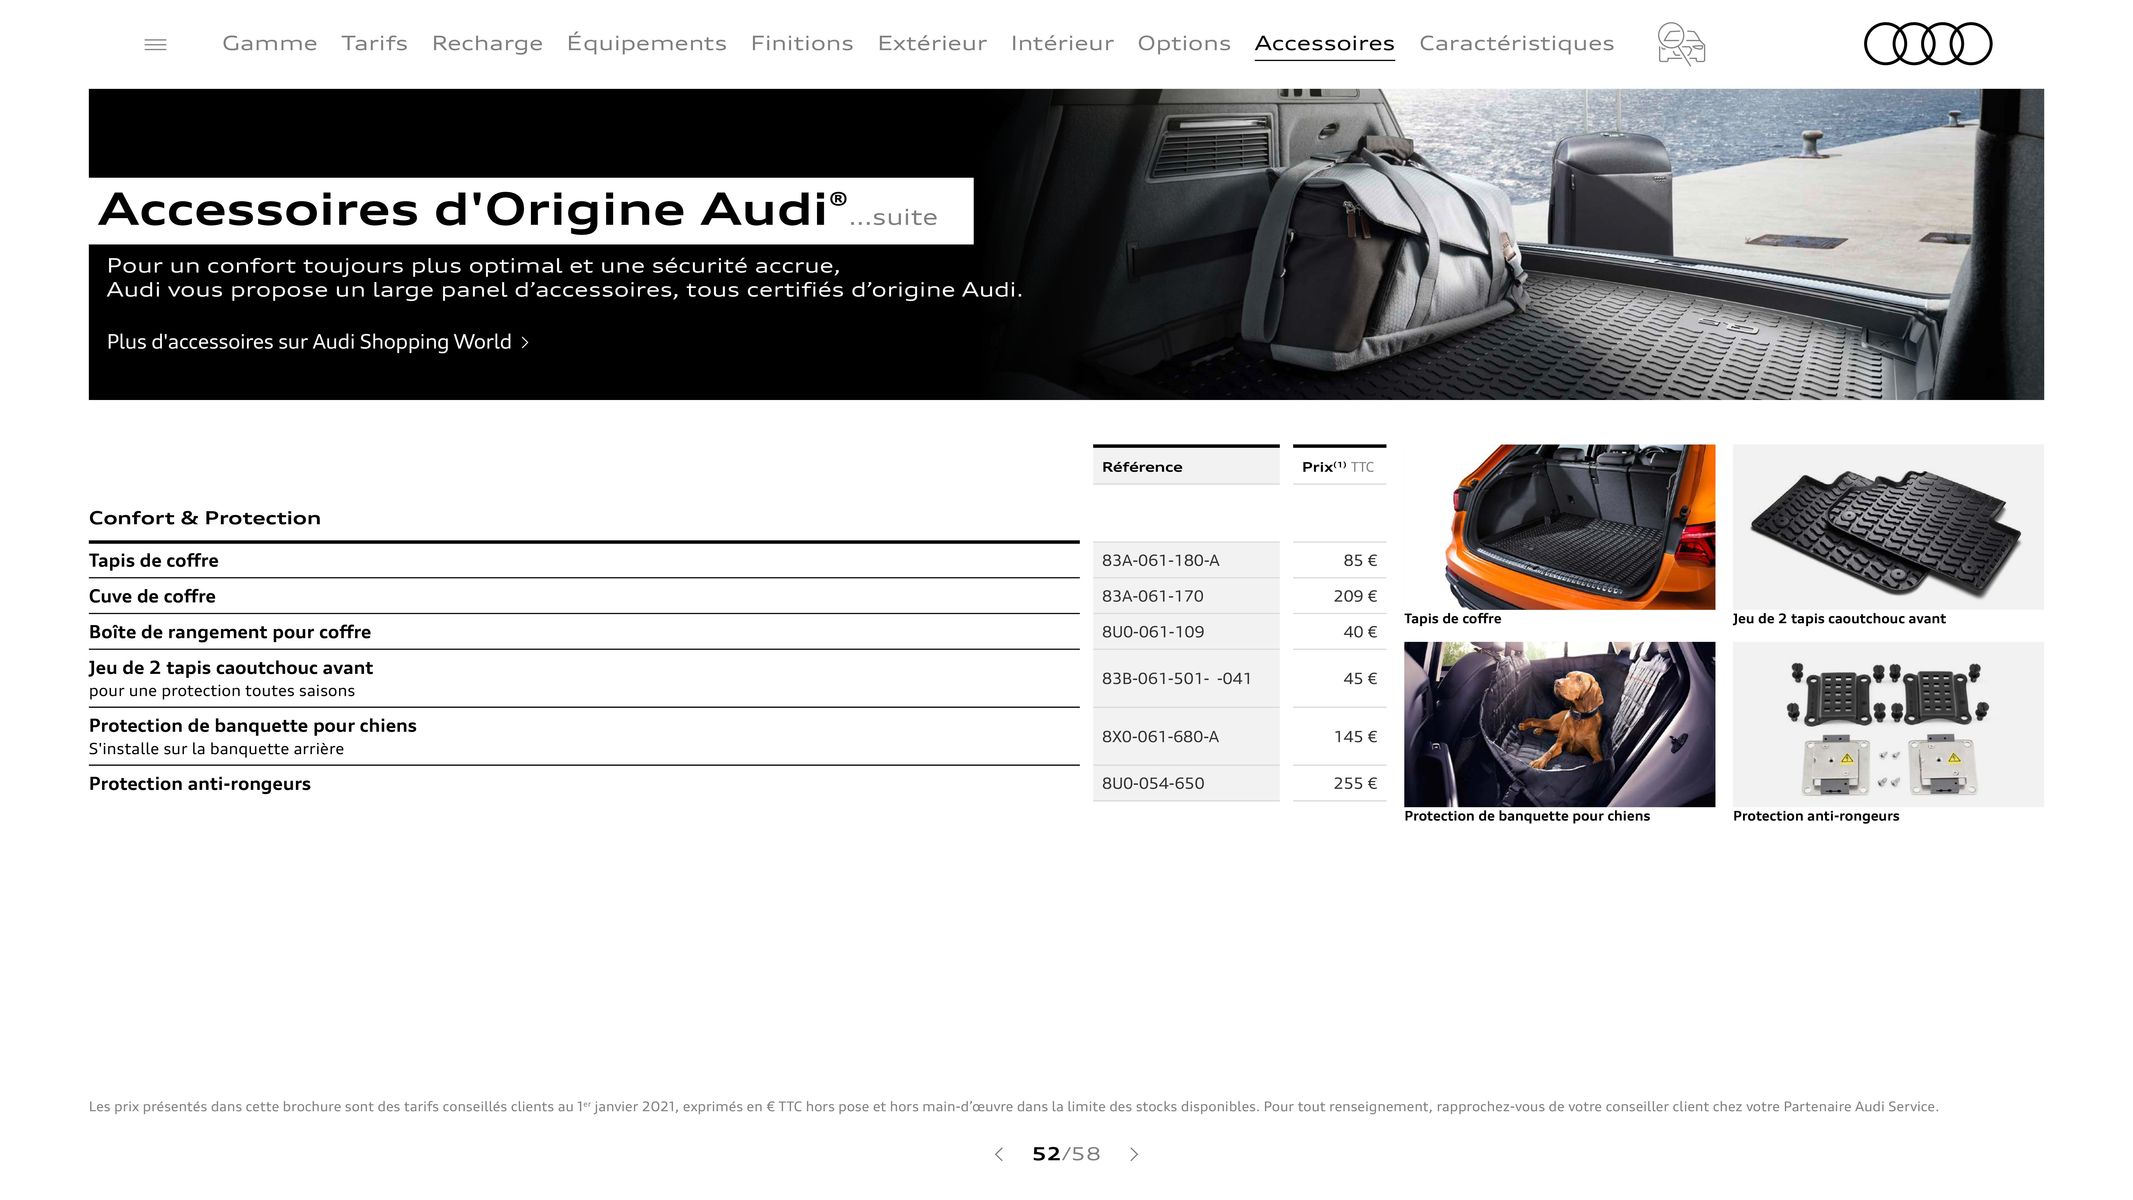Select the Accessoires tab

click(1324, 43)
